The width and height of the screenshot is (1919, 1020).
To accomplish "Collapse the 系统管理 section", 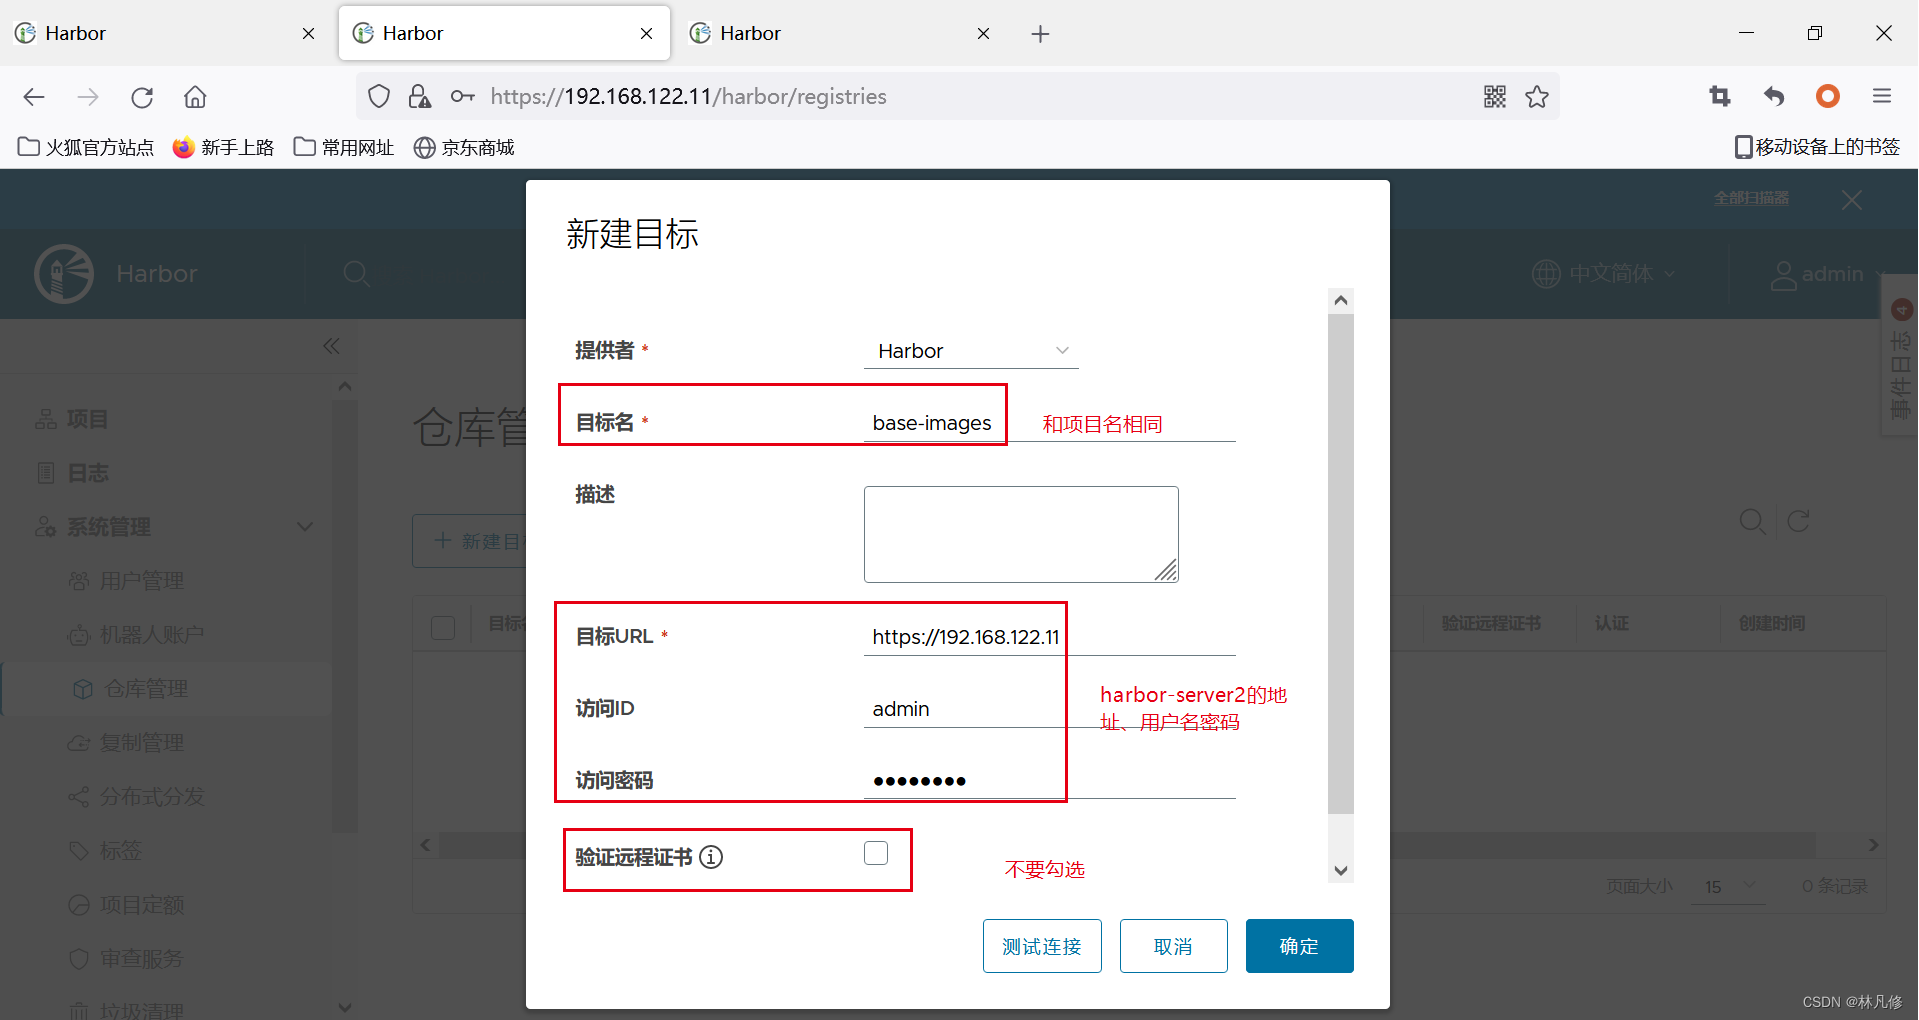I will click(305, 527).
